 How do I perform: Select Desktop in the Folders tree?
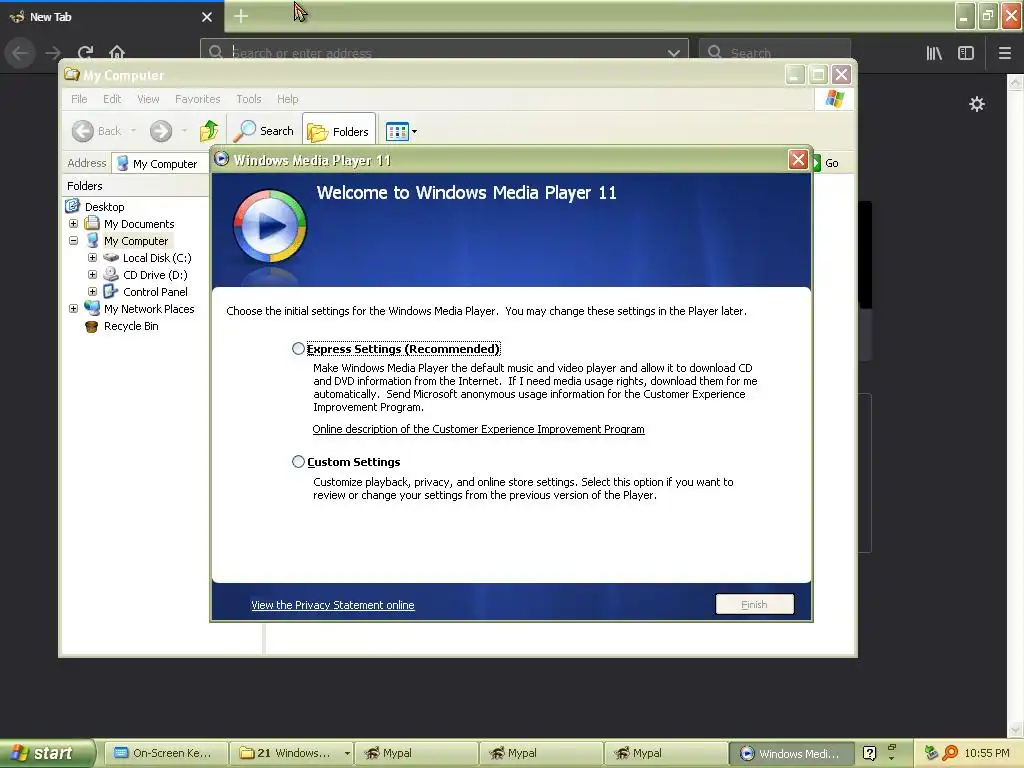(104, 206)
